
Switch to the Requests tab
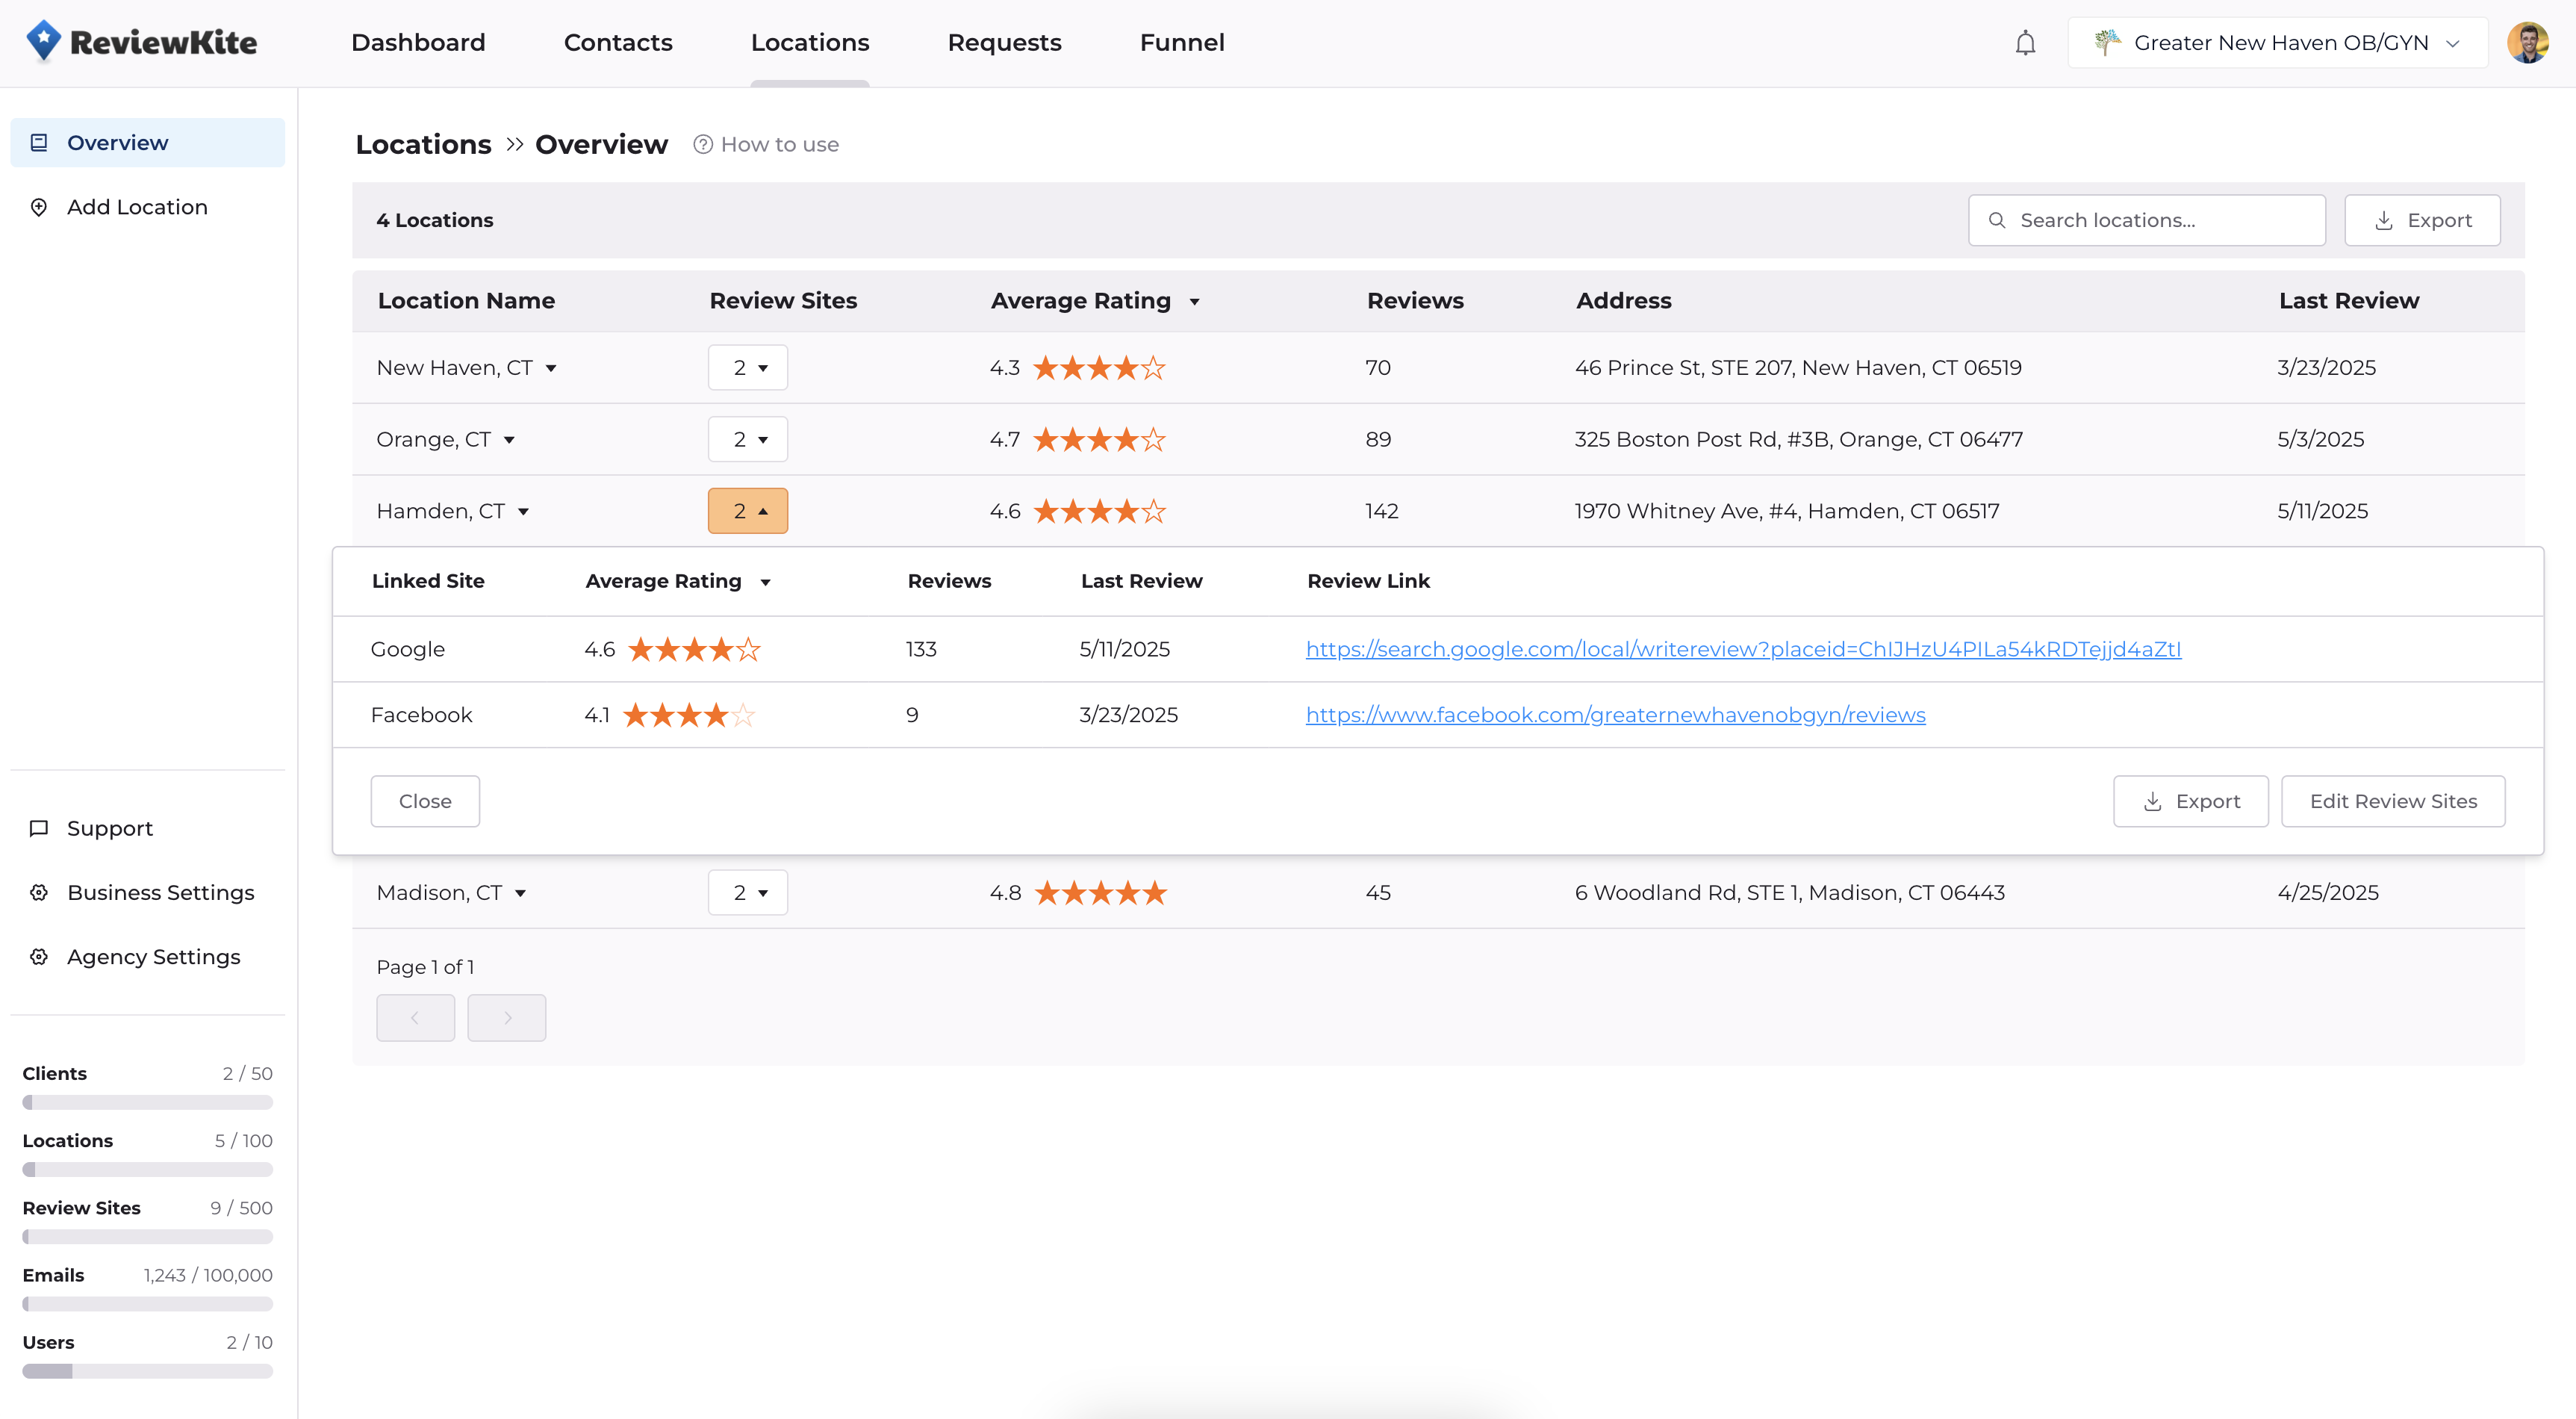[x=1004, y=43]
